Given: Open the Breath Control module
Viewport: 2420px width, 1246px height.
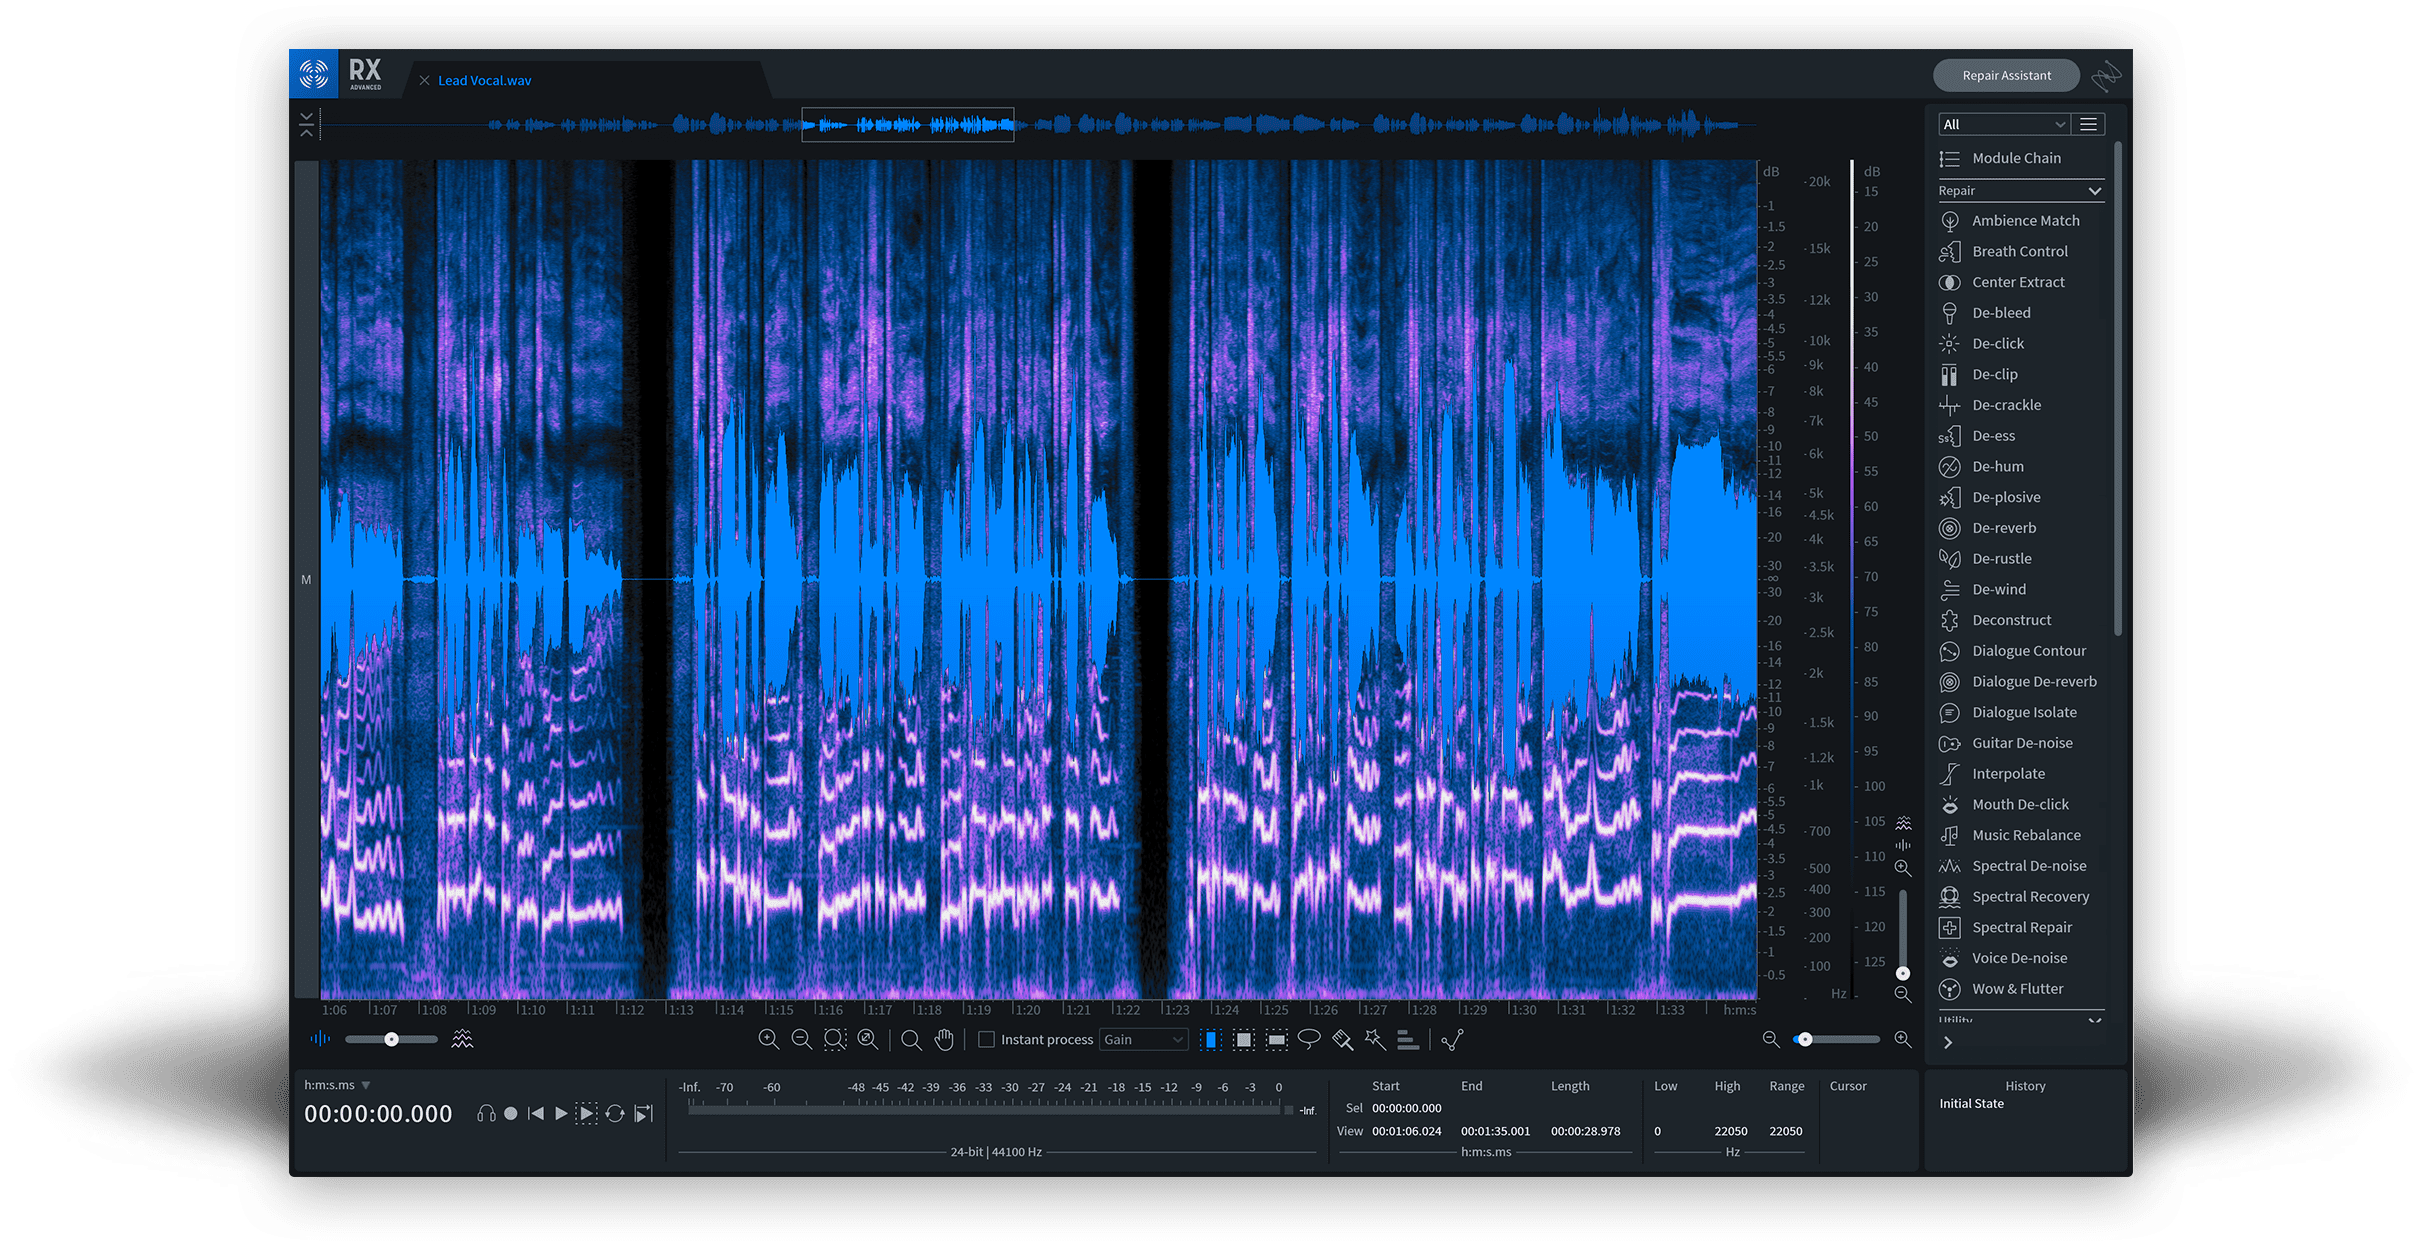Looking at the screenshot, I should 2020,251.
